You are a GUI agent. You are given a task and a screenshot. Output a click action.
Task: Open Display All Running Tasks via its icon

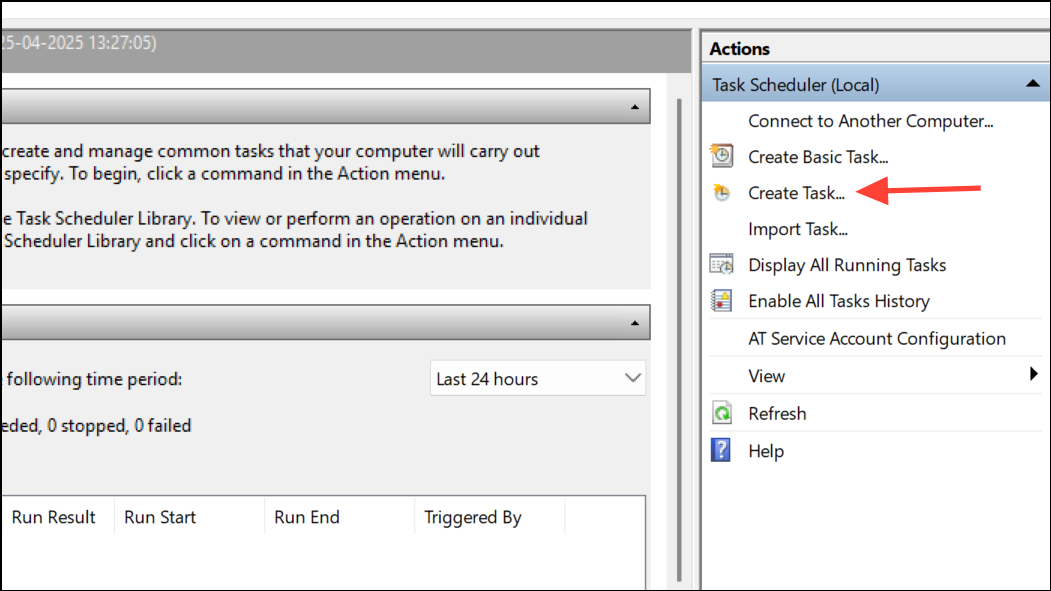point(721,264)
